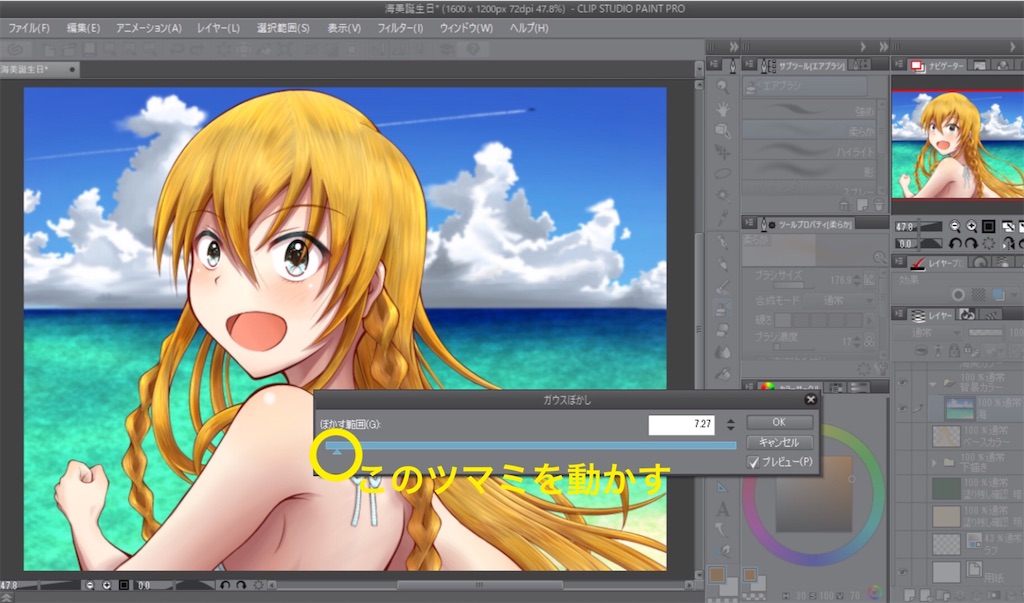Switch to 海美誕生日 canvas tab
Screen dimensions: 1024x603
click(x=38, y=69)
